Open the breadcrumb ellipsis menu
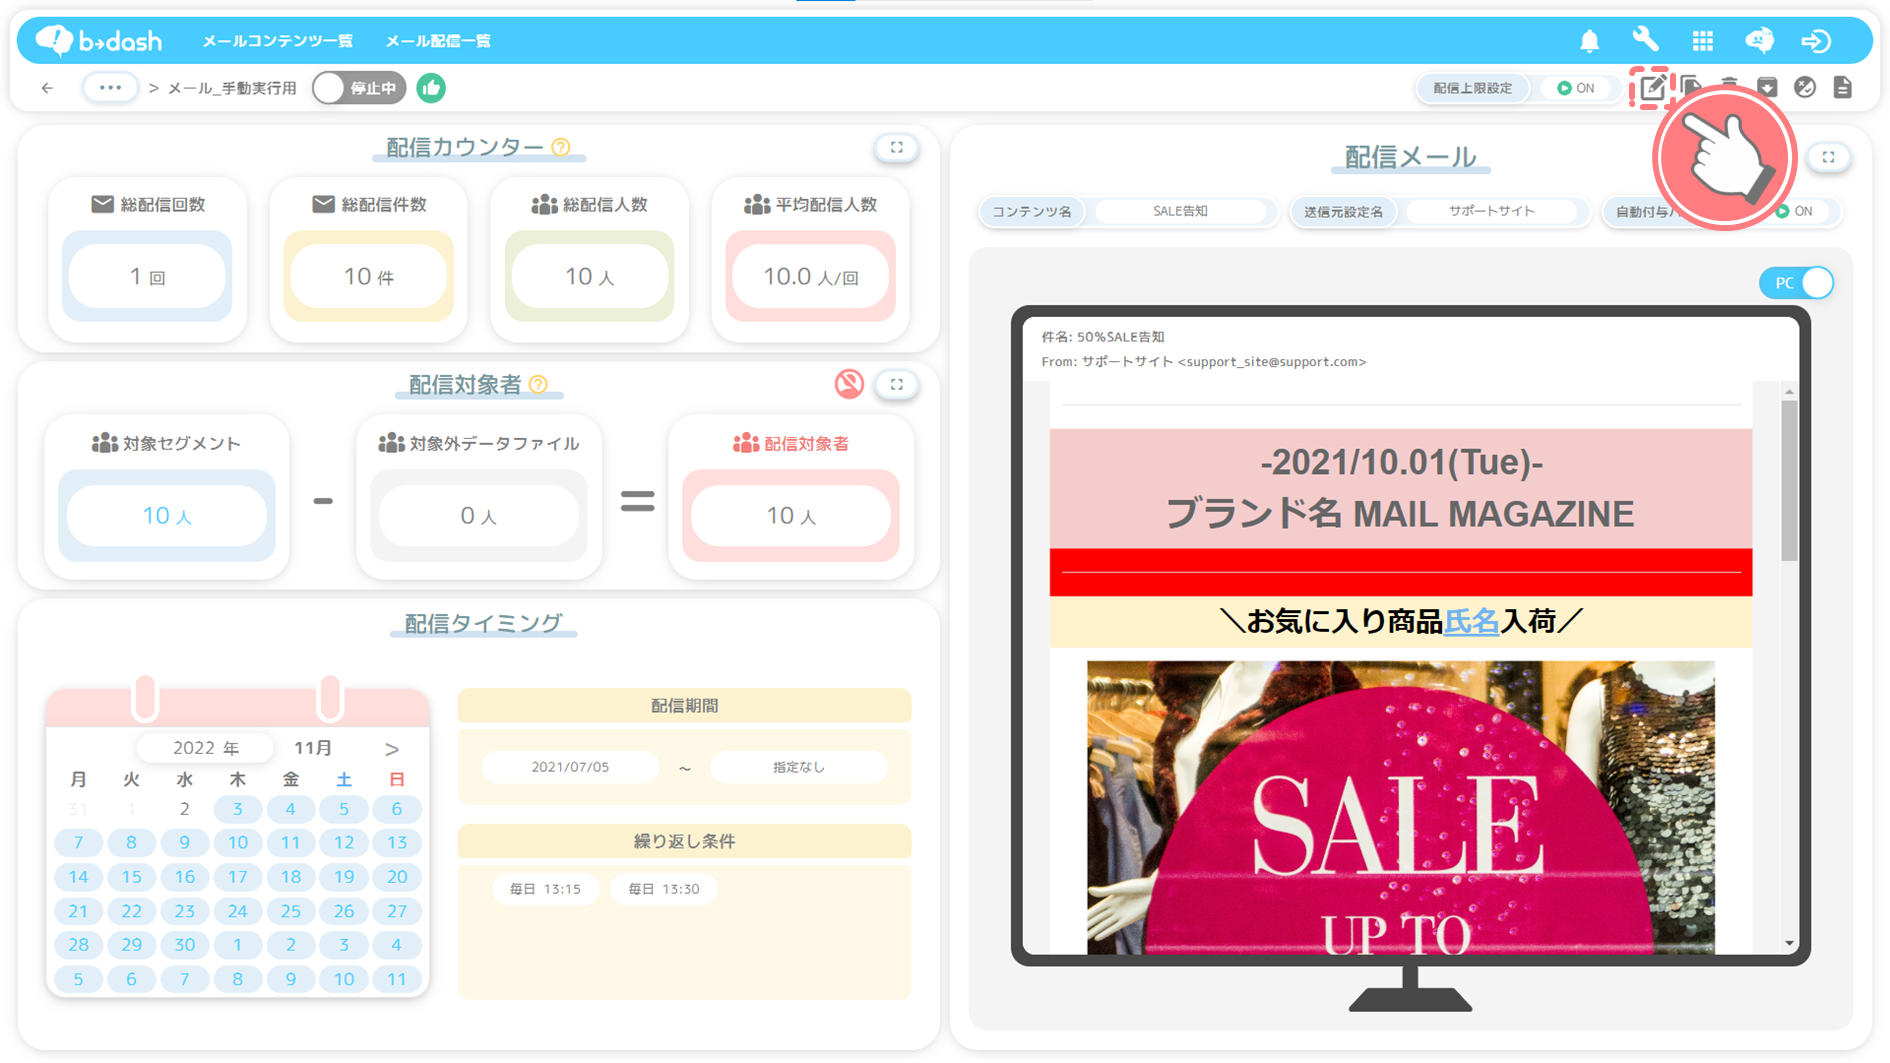The image size is (1890, 1063). click(x=110, y=88)
